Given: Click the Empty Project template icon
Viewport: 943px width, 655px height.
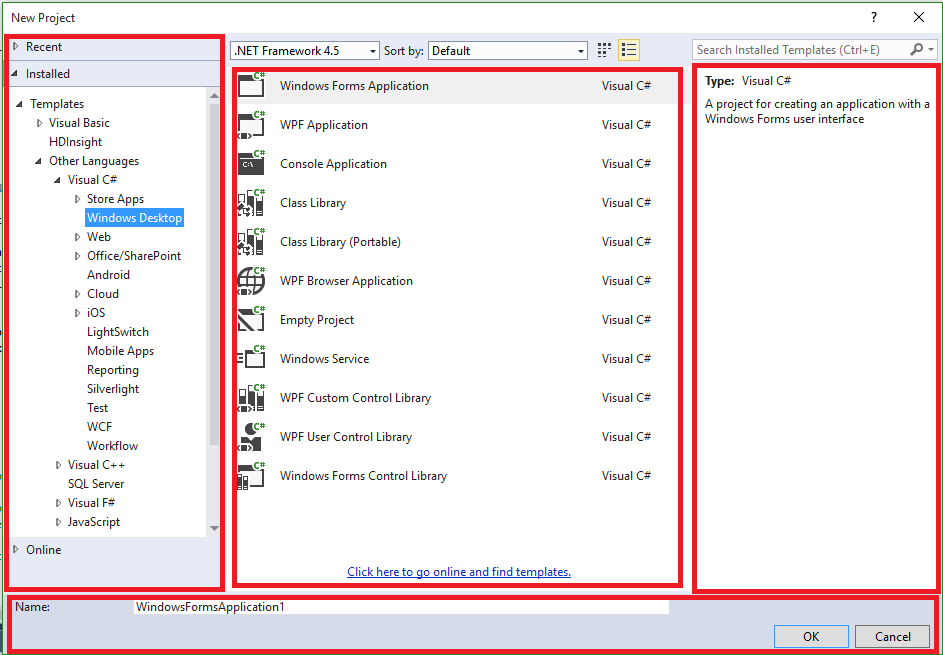Looking at the screenshot, I should [251, 320].
